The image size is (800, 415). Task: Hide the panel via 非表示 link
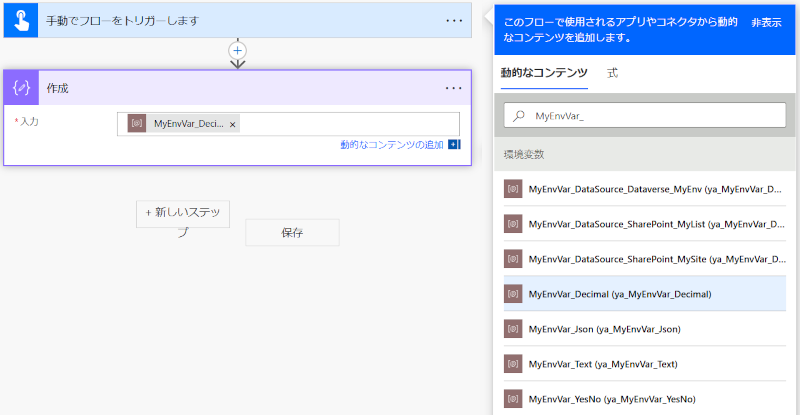point(767,21)
